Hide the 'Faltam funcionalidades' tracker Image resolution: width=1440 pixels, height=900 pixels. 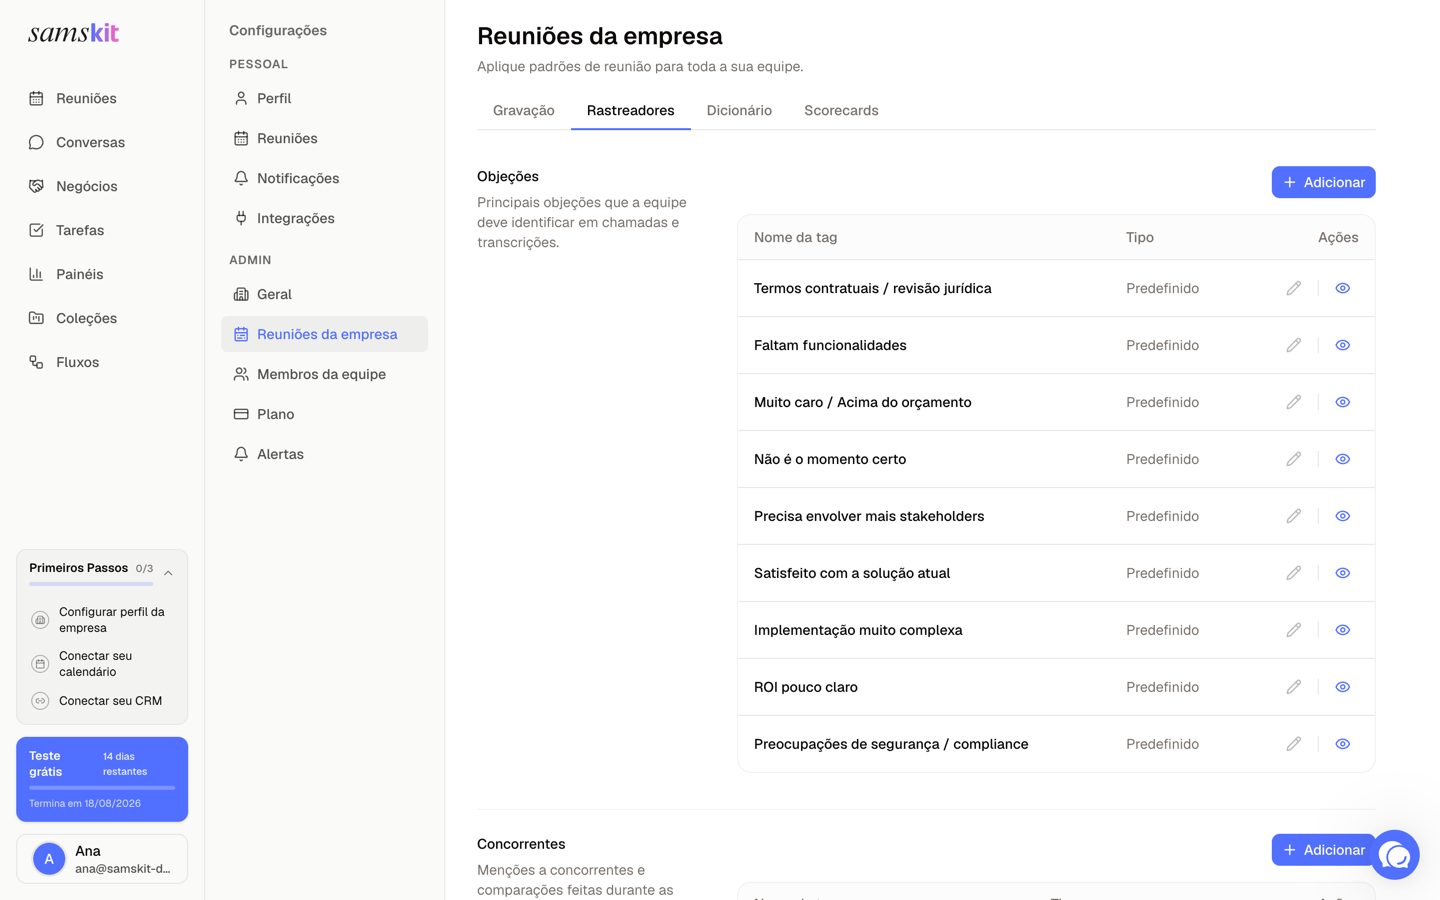[x=1342, y=345]
